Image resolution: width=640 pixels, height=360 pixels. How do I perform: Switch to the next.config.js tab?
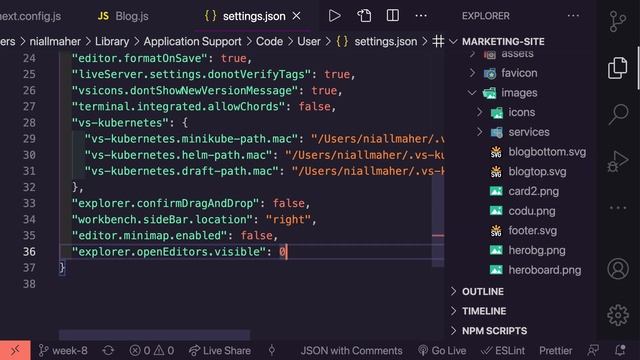click(31, 16)
